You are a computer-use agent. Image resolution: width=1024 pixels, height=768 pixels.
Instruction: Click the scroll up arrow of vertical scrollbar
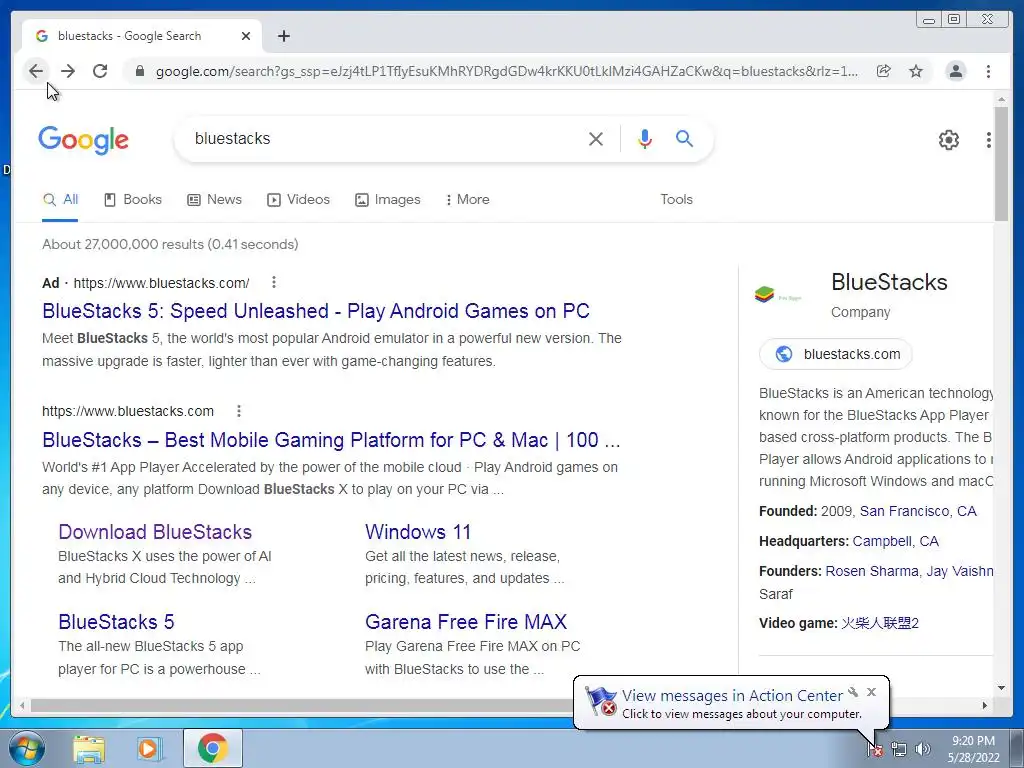pos(1001,99)
